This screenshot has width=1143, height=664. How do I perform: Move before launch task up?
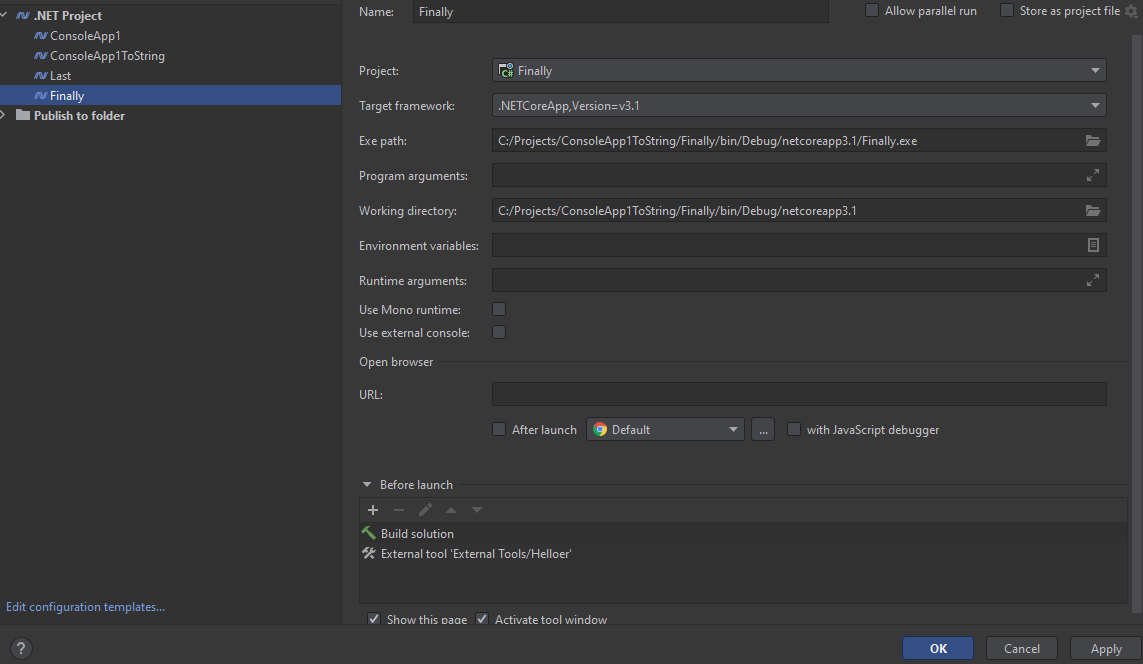(451, 509)
